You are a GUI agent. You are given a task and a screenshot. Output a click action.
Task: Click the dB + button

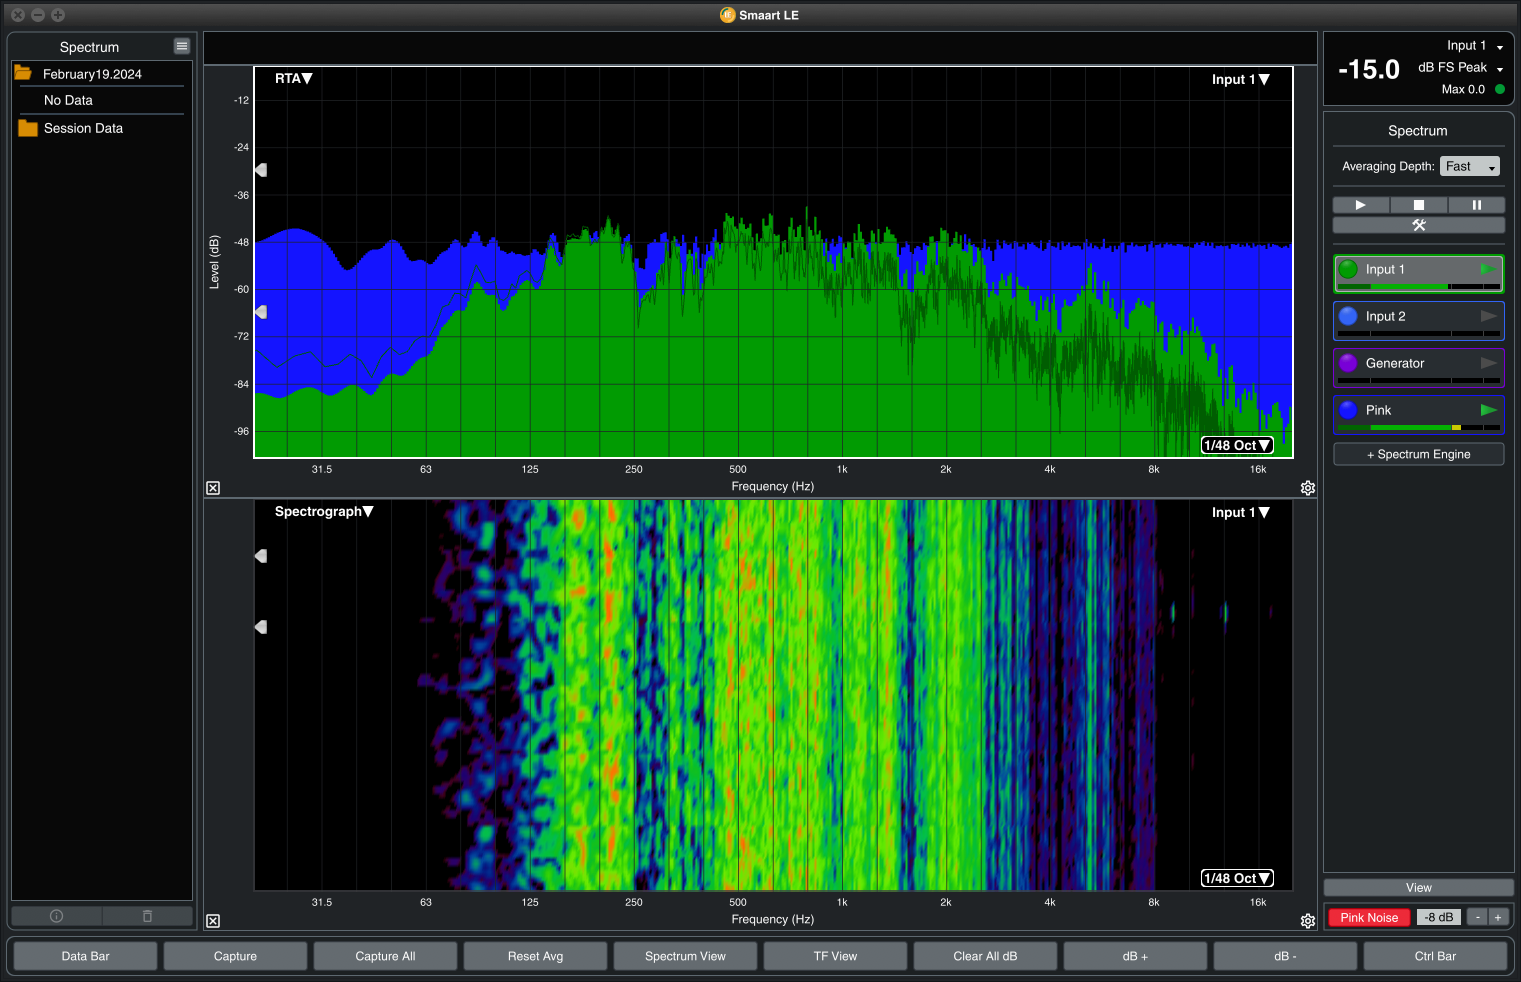(x=1135, y=956)
